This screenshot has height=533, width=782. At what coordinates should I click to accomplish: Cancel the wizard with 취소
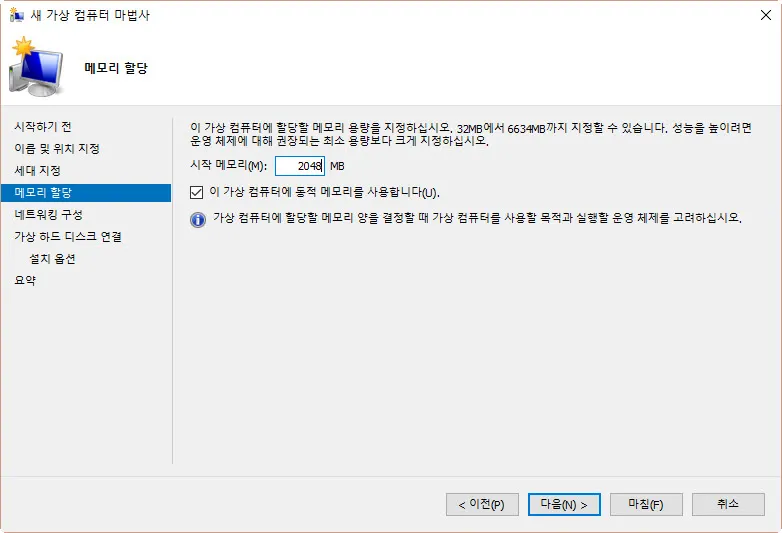tap(728, 505)
